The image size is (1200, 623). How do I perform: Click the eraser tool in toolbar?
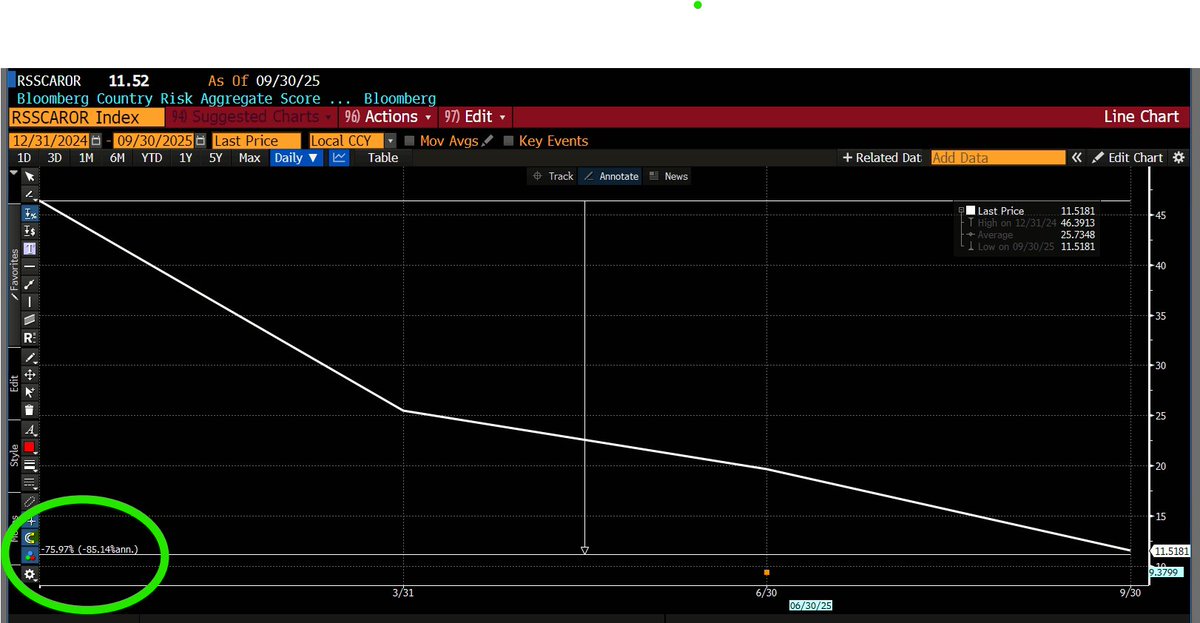click(30, 501)
